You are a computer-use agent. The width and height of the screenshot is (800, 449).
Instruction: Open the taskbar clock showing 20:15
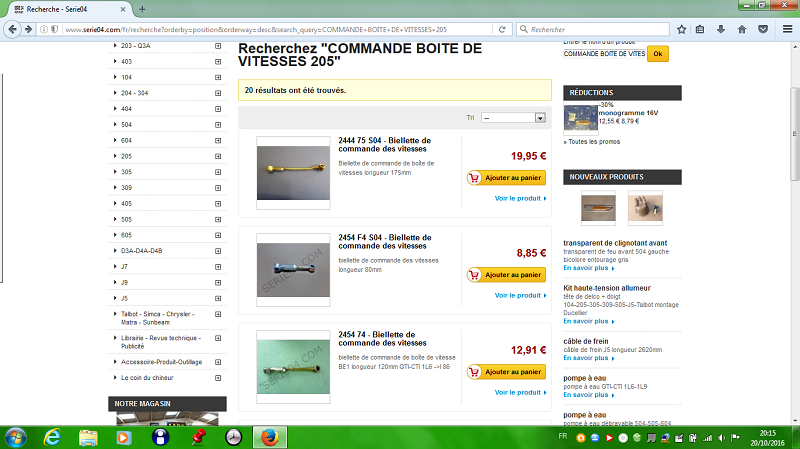click(767, 438)
